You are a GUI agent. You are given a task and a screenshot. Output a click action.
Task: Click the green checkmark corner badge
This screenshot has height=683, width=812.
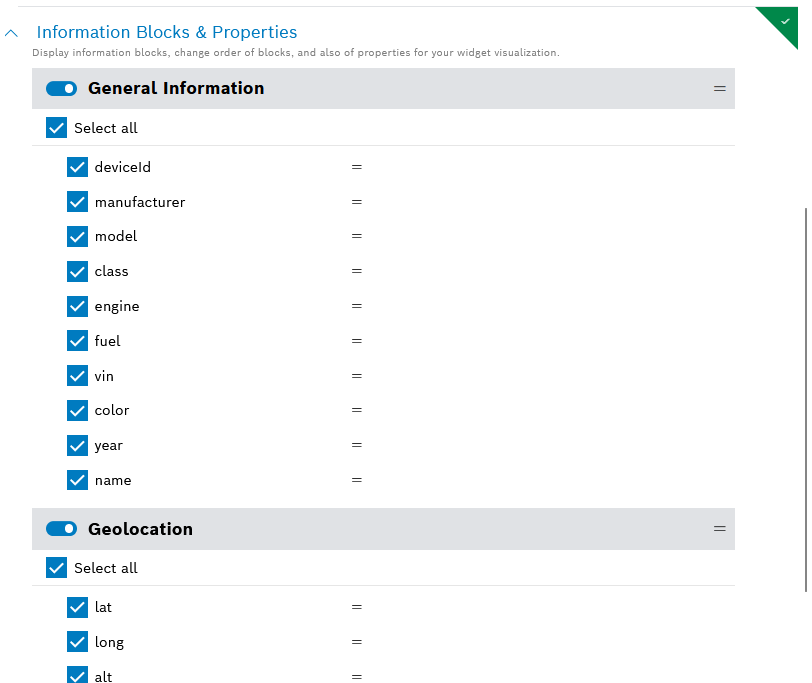(x=785, y=20)
